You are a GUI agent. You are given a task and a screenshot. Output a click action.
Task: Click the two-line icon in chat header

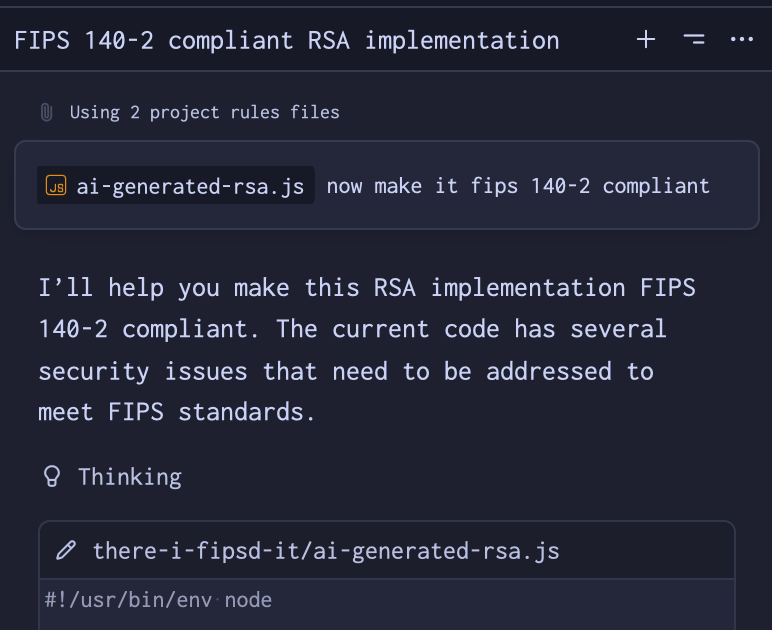(694, 40)
